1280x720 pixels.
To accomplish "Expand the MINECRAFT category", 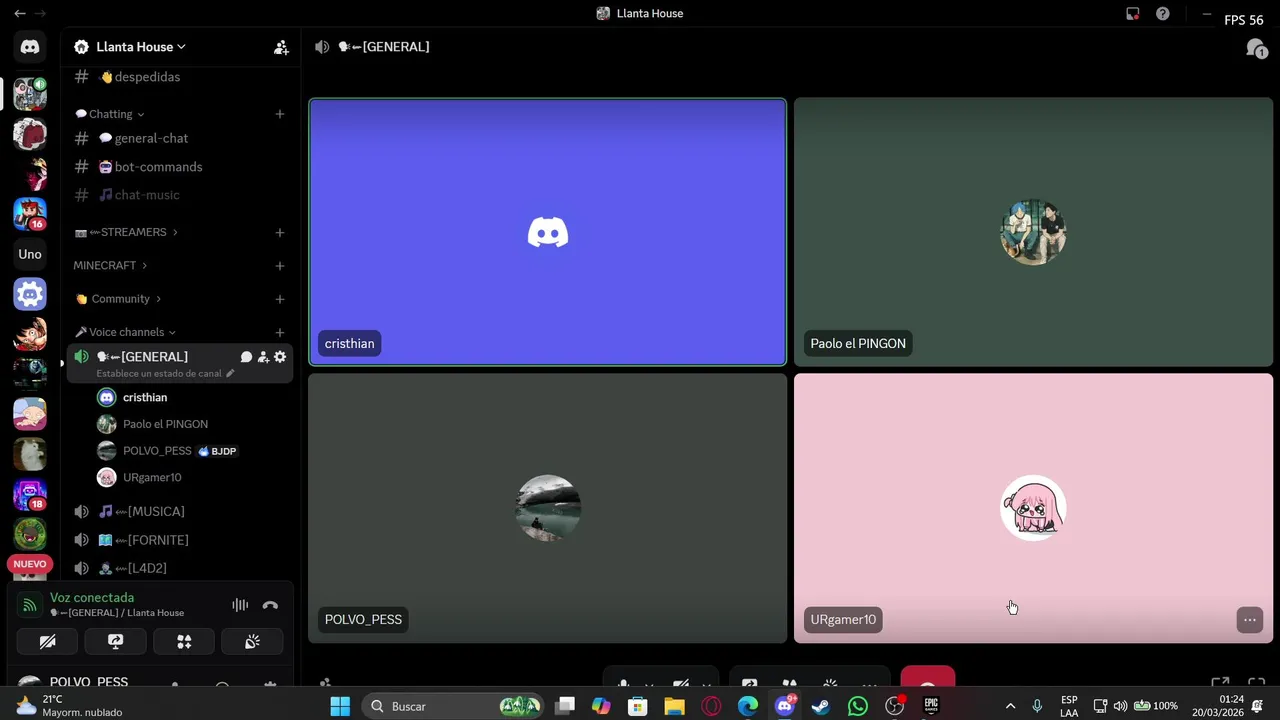I will point(110,266).
